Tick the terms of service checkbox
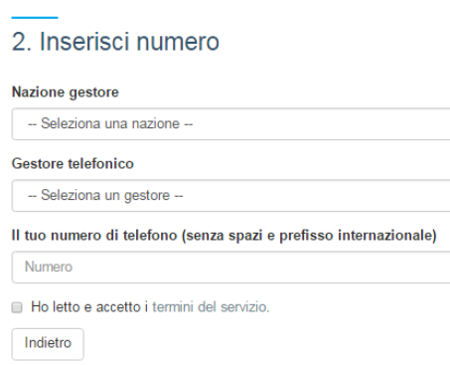Screen dimensions: 450x365 pos(17,307)
